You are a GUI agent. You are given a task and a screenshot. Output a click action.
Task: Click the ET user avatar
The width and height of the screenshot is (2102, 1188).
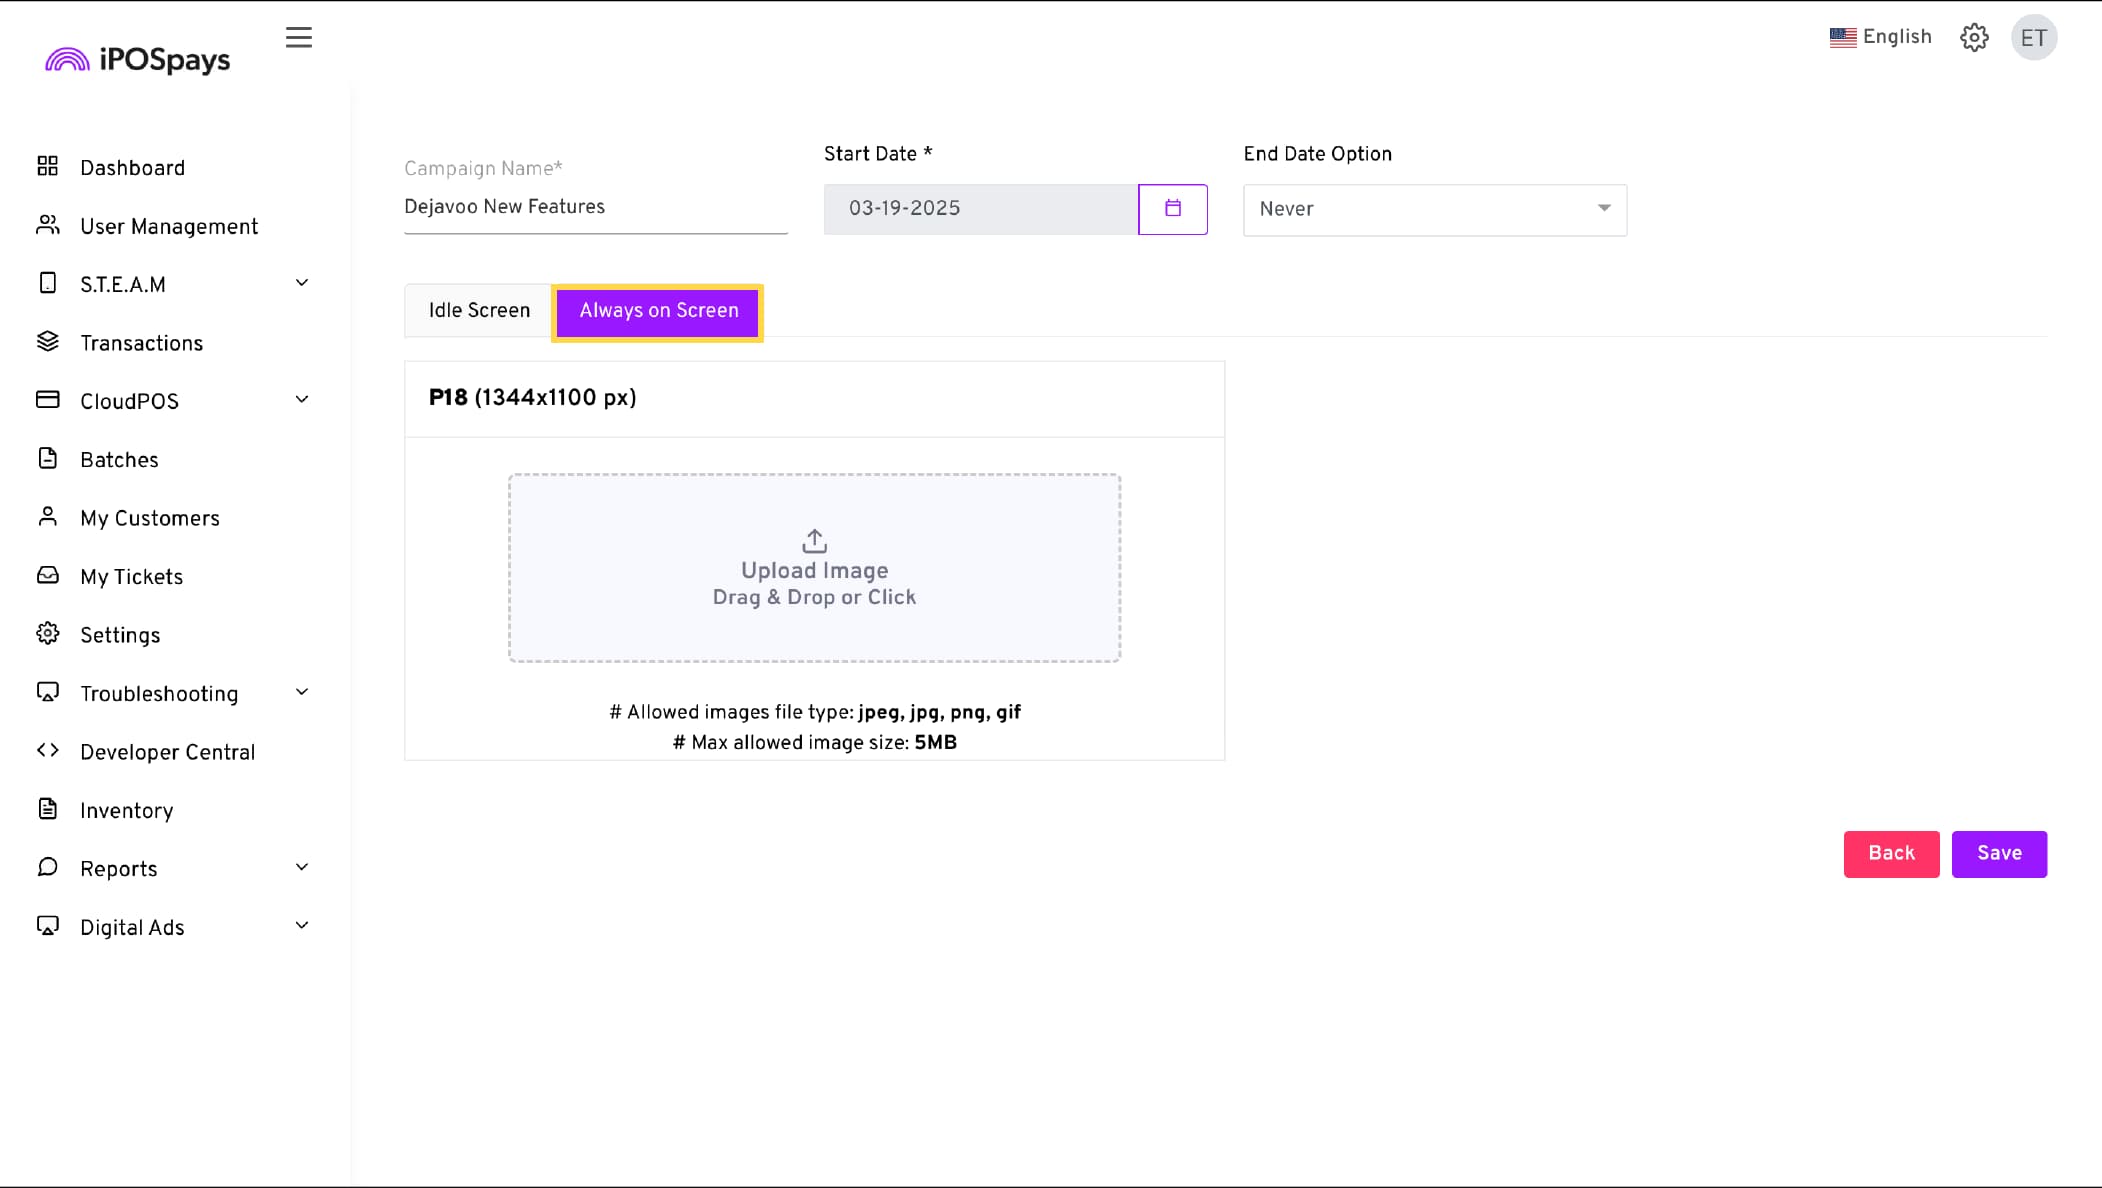pyautogui.click(x=2033, y=38)
